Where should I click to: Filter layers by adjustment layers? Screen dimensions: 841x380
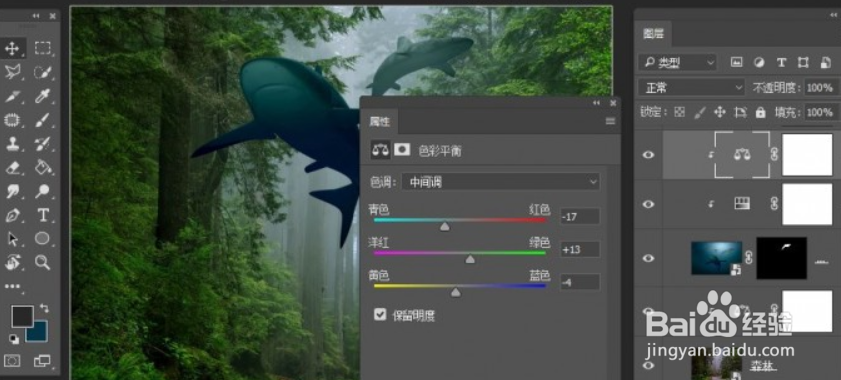pyautogui.click(x=759, y=62)
